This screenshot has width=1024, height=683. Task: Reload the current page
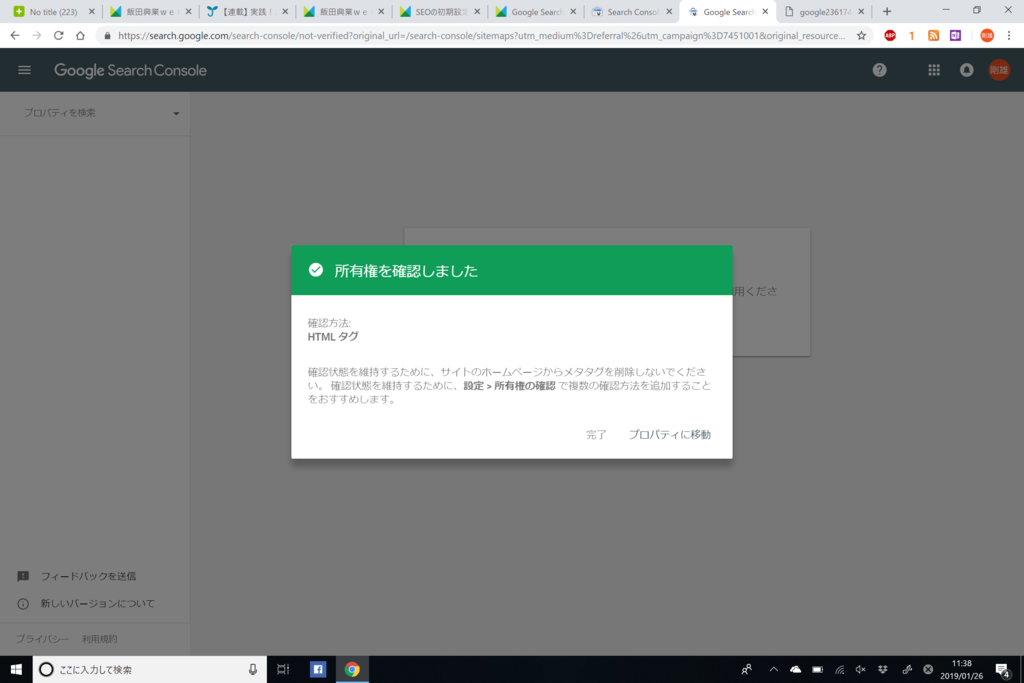click(59, 35)
